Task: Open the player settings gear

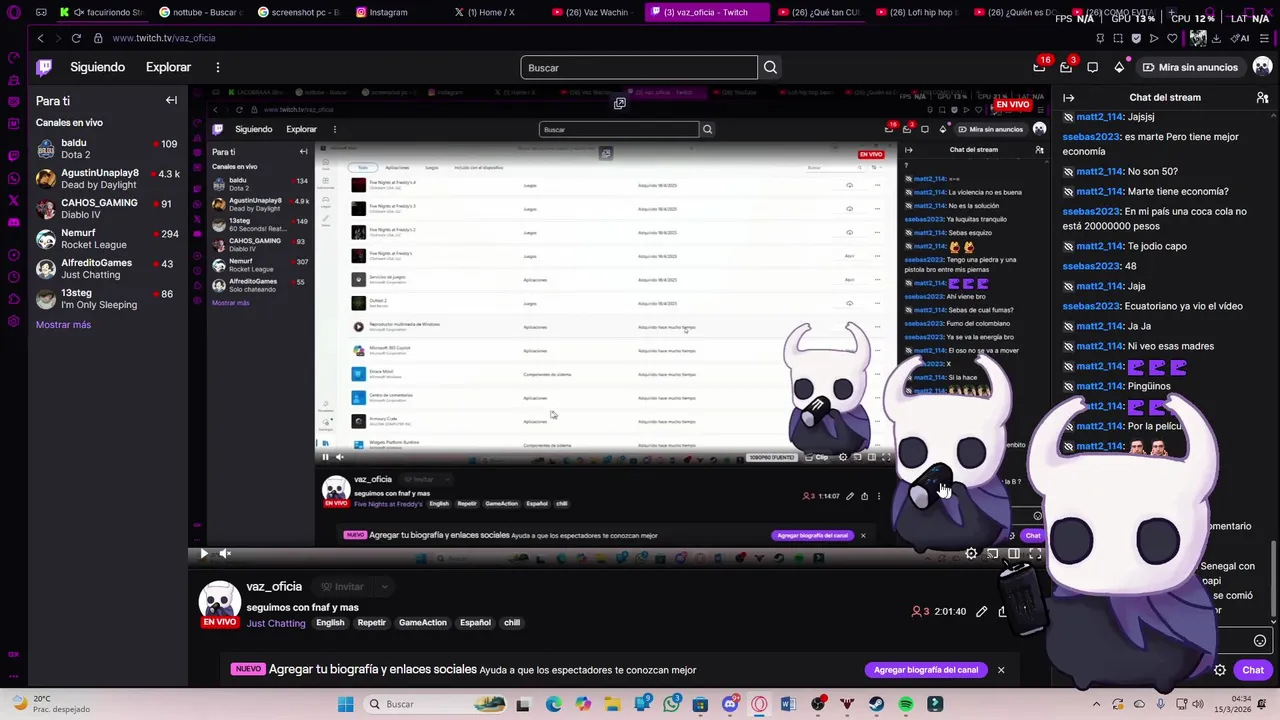Action: tap(971, 553)
